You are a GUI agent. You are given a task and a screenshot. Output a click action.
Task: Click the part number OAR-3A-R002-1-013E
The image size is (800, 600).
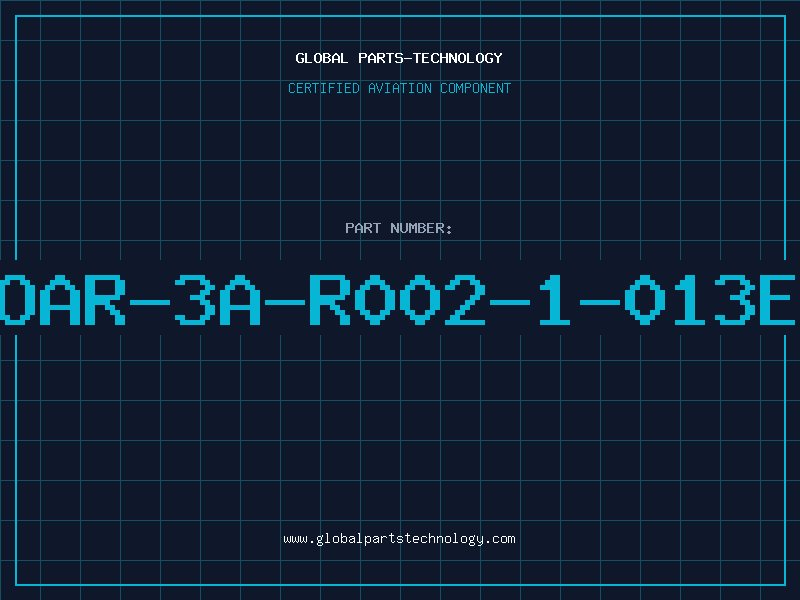point(397,300)
